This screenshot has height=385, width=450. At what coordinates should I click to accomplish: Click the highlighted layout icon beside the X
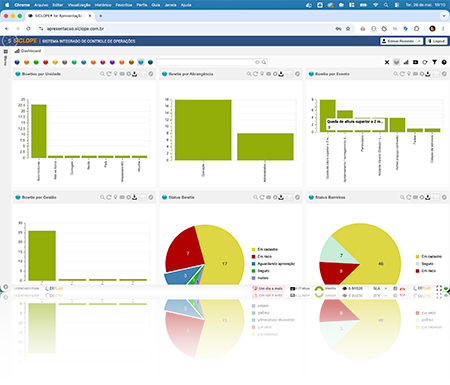click(x=396, y=62)
